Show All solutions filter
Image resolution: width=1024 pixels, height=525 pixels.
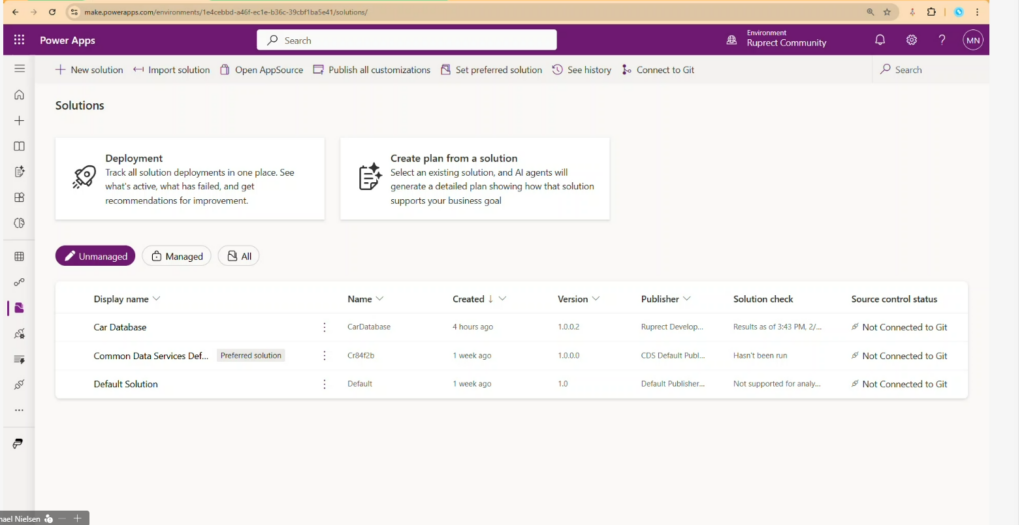(238, 256)
